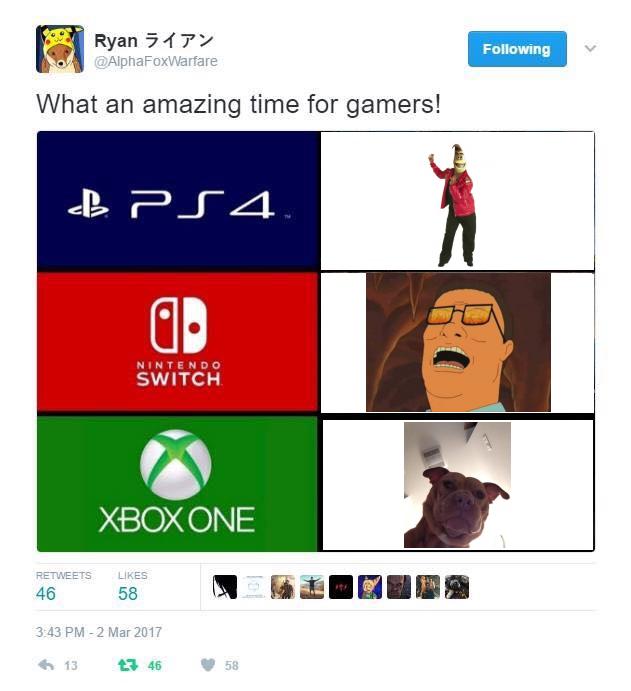
Task: Click the green retweet icon
Action: [128, 665]
